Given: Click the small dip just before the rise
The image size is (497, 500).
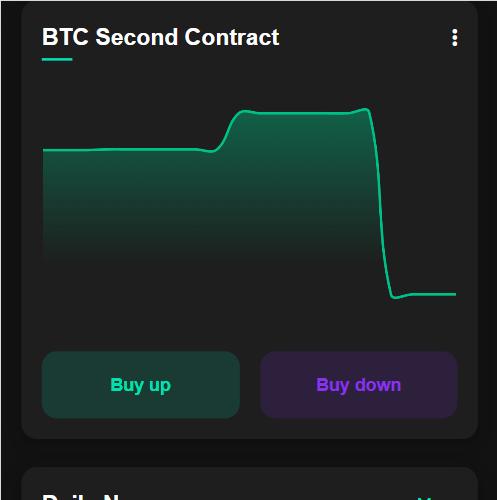Looking at the screenshot, I should [x=210, y=151].
